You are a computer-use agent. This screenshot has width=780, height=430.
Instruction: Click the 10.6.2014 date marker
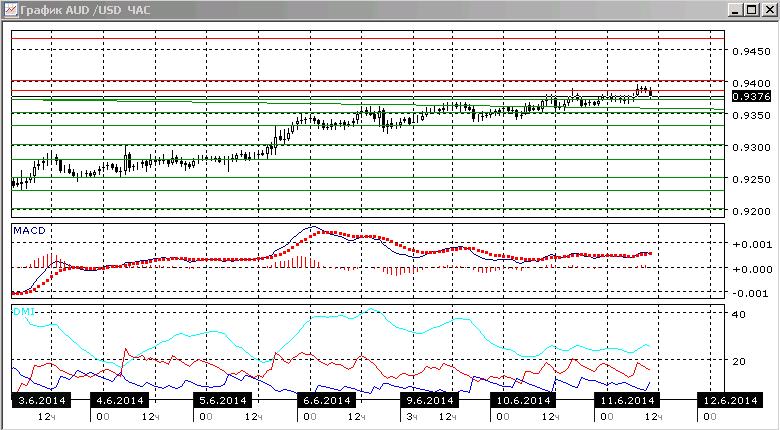(x=523, y=400)
